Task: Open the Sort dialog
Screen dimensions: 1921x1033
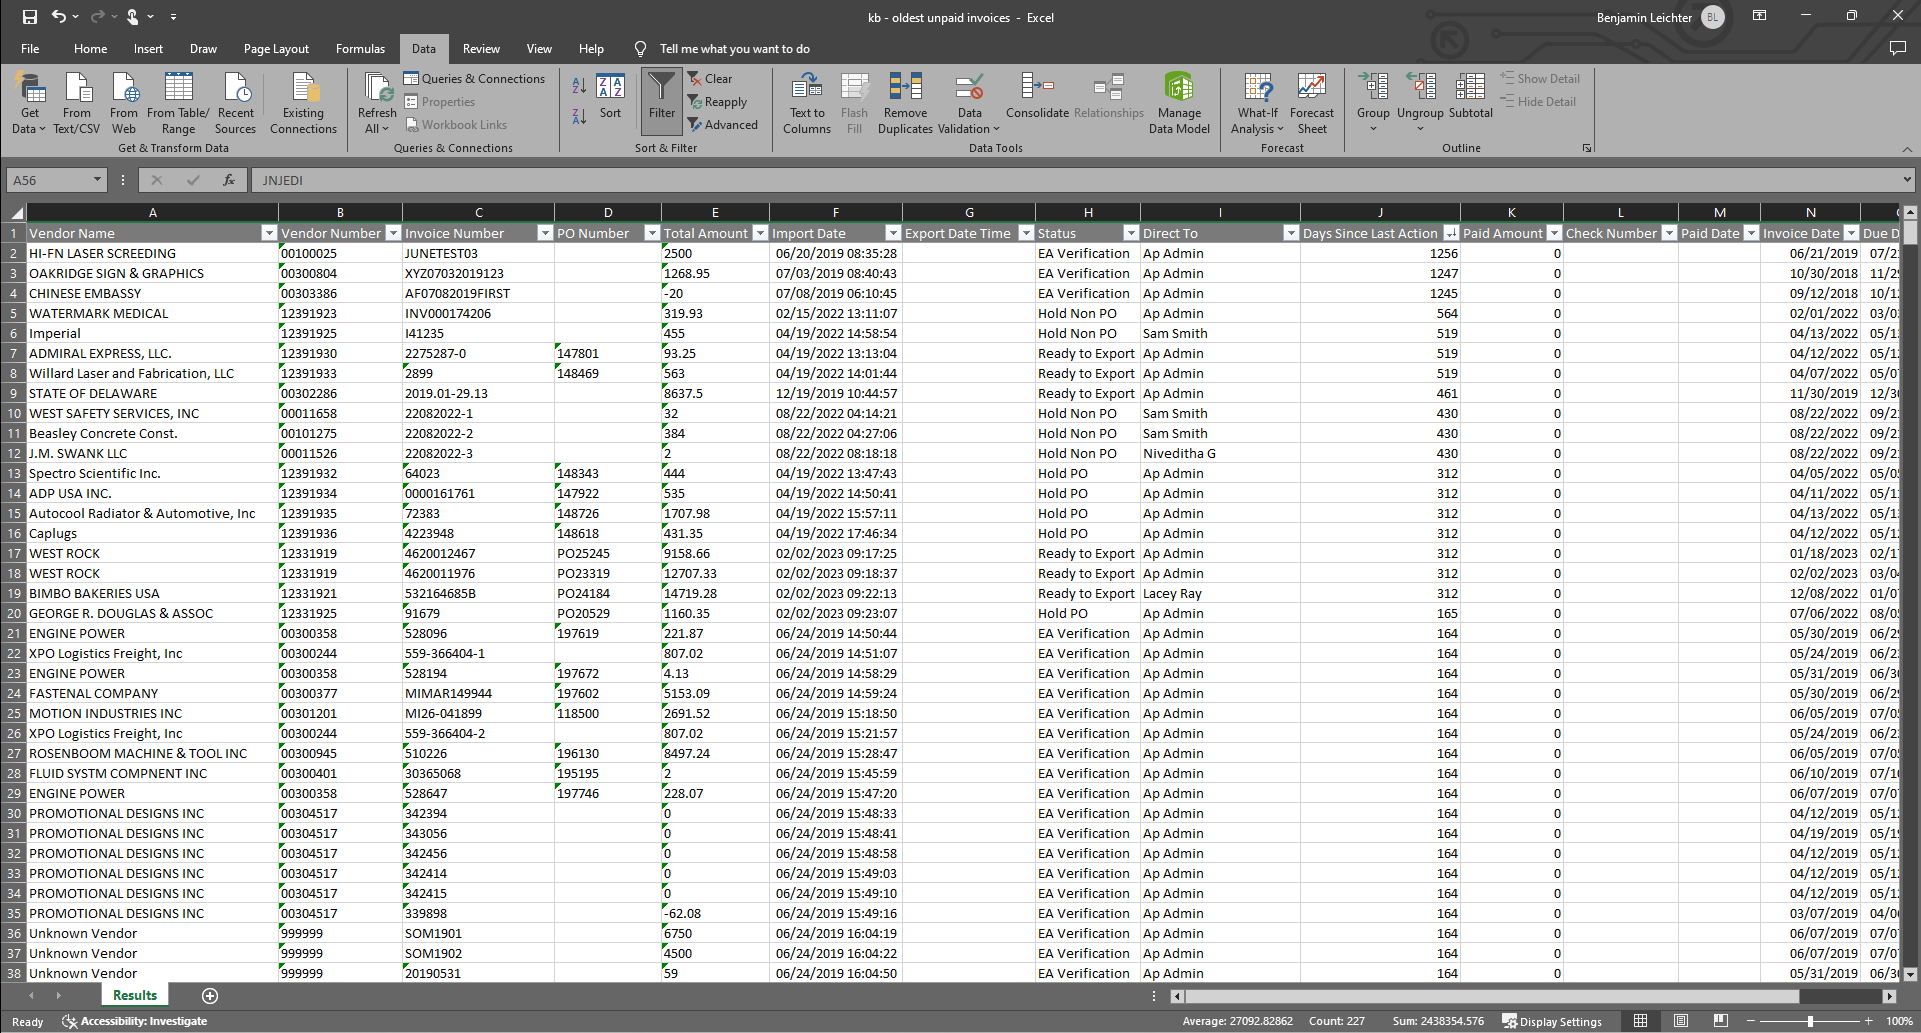Action: [x=610, y=97]
